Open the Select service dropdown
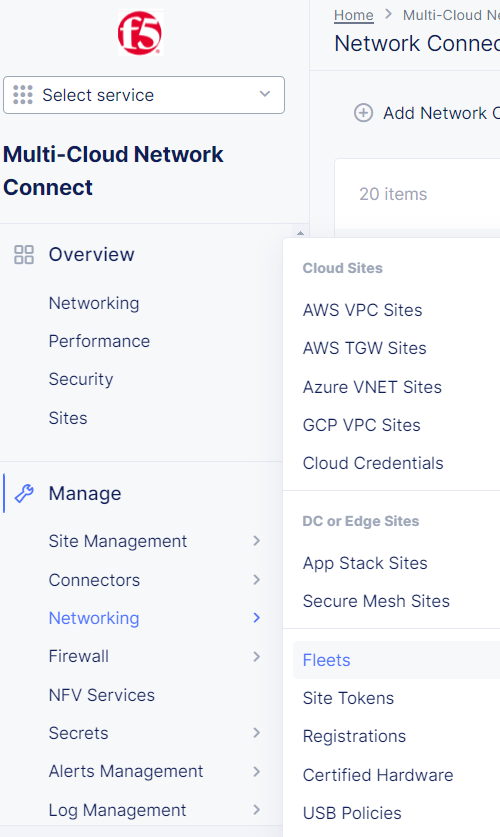This screenshot has height=837, width=500. point(144,95)
